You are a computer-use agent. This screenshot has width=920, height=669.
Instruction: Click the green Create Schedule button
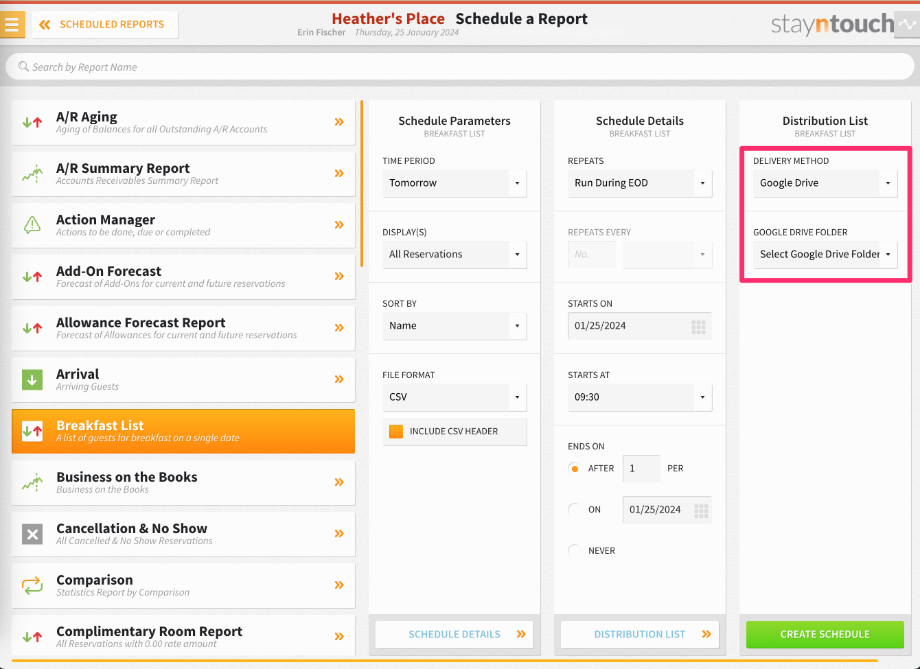click(x=825, y=634)
